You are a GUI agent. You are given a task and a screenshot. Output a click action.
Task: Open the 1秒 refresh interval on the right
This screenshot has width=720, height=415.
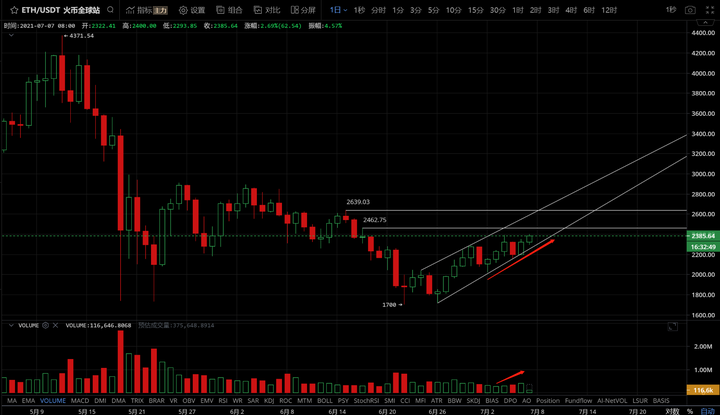pos(671,10)
